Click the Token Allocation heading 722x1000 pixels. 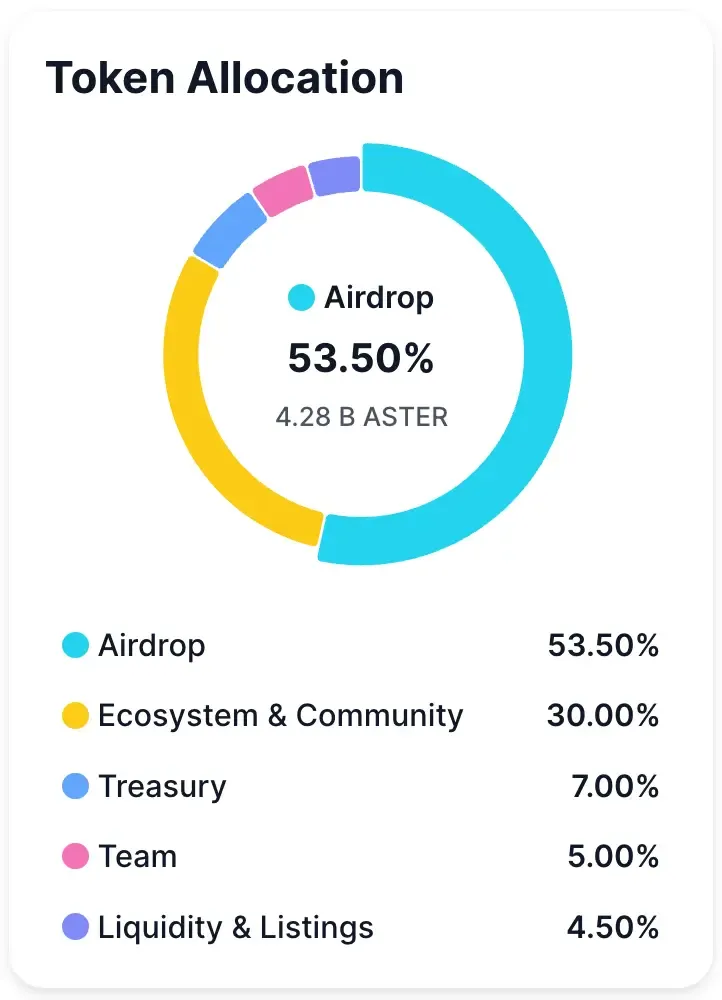coord(225,77)
